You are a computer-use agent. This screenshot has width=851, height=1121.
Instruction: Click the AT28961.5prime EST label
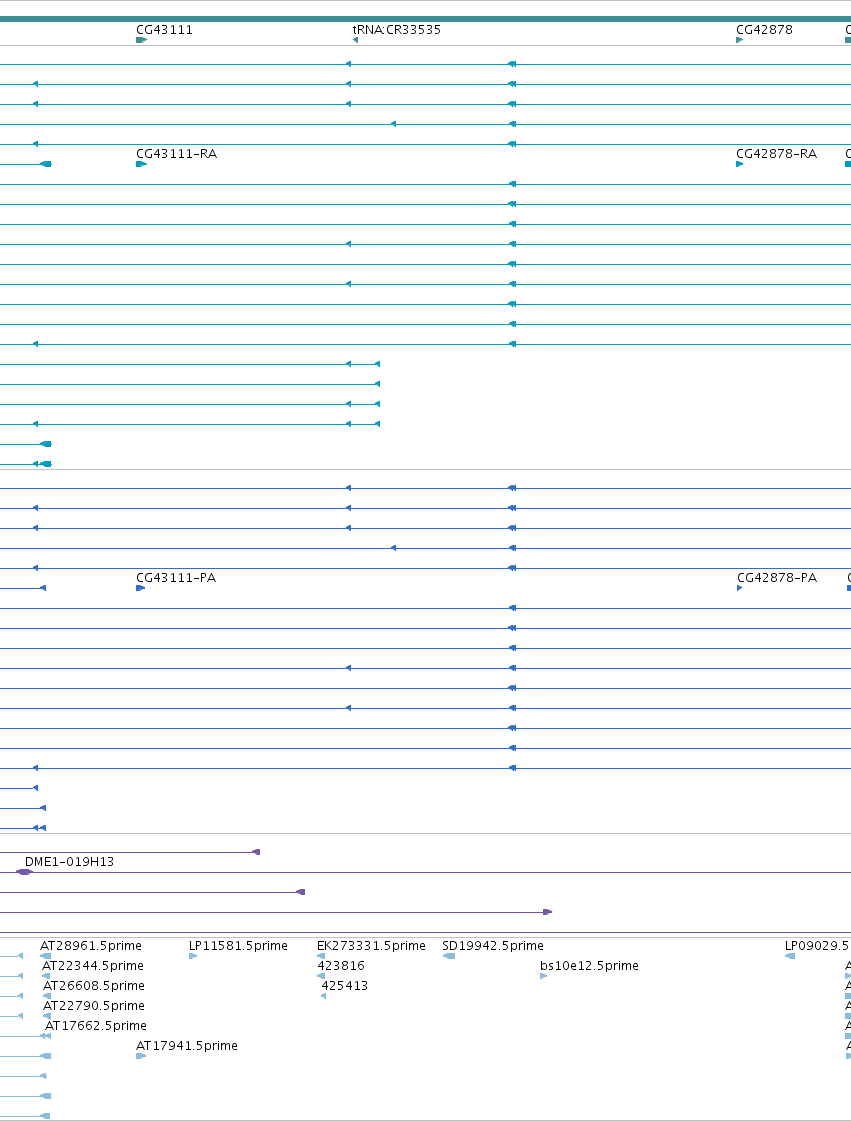coord(91,946)
